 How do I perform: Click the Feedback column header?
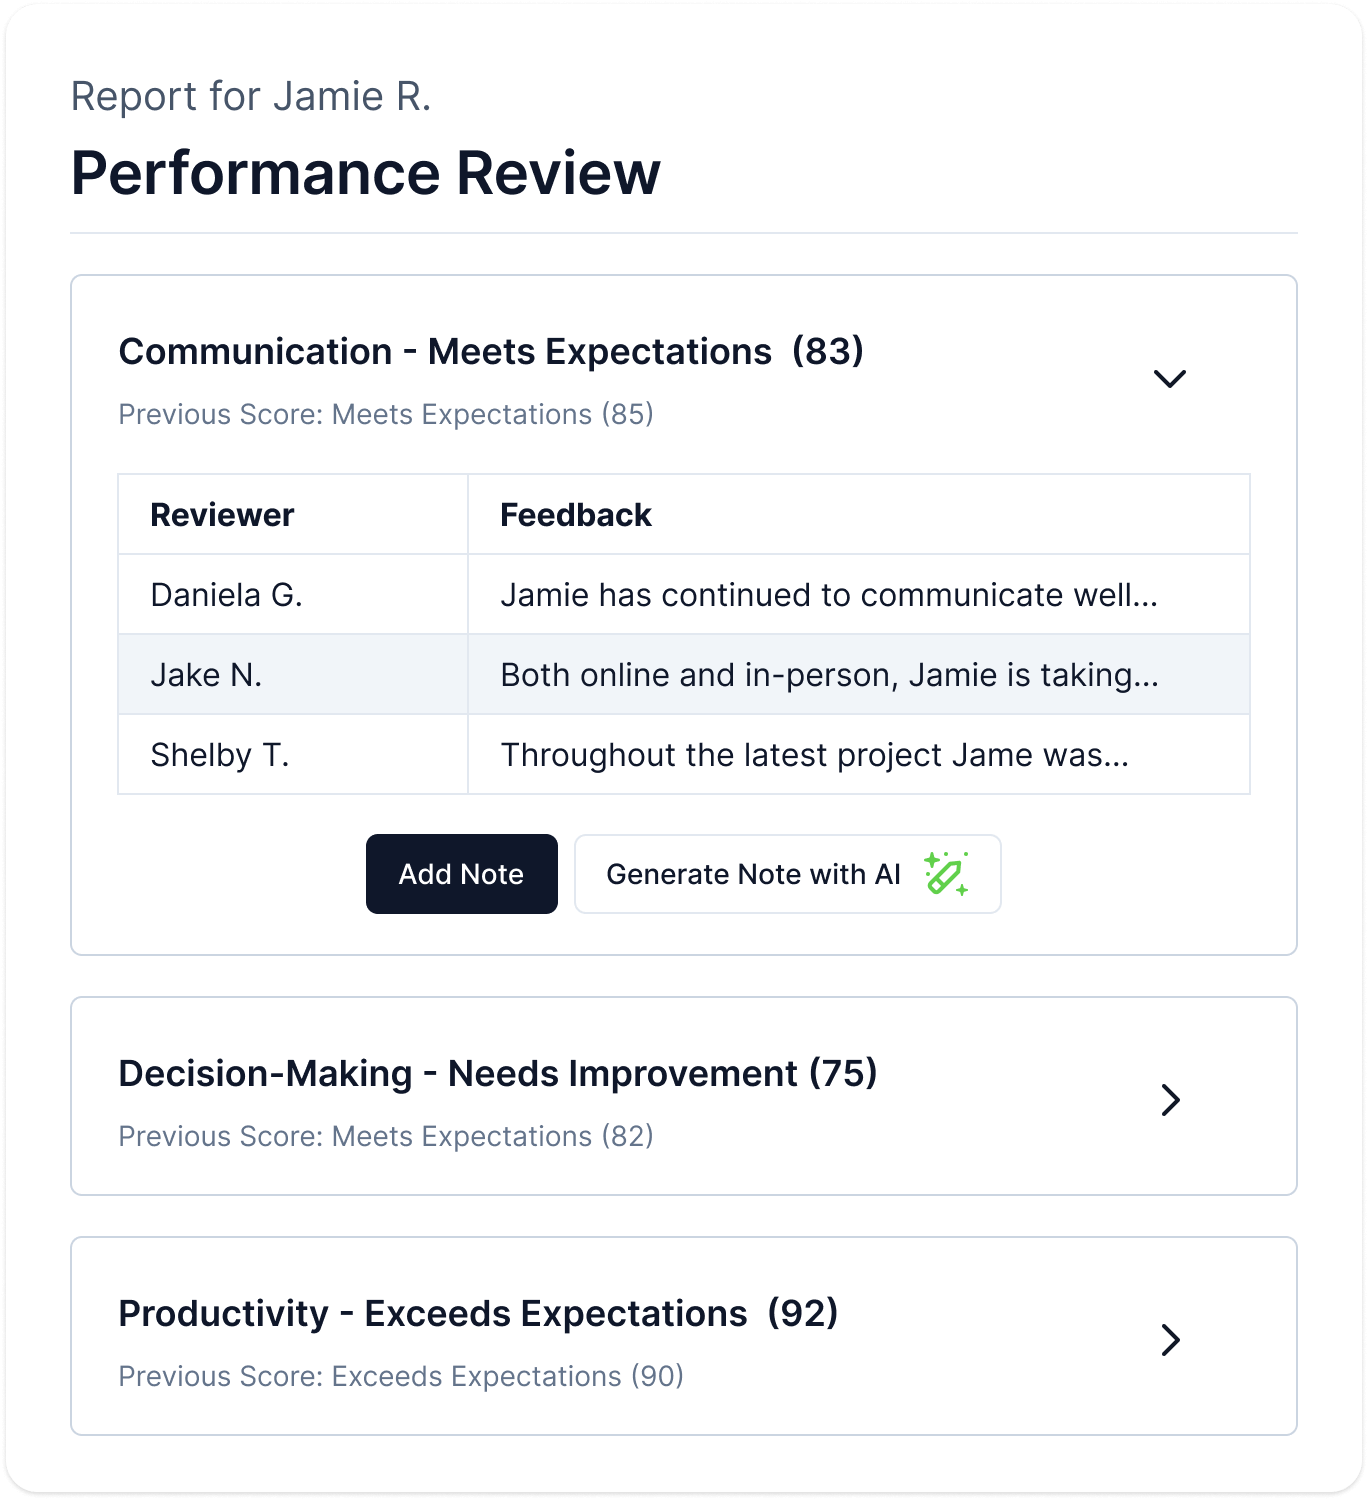click(576, 515)
